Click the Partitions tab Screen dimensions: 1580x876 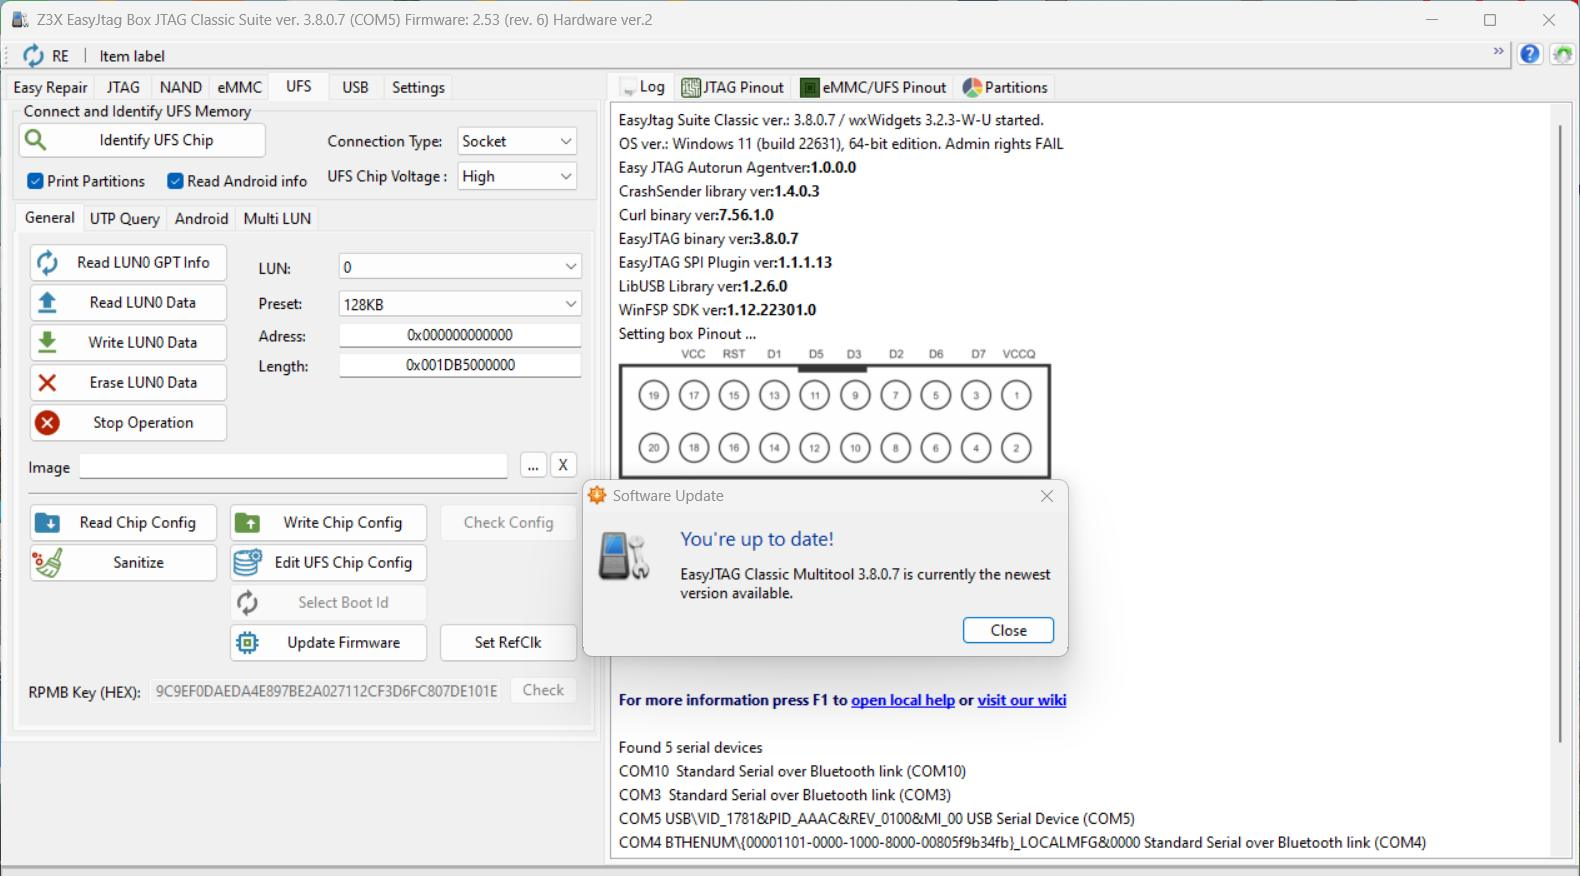coord(1005,87)
